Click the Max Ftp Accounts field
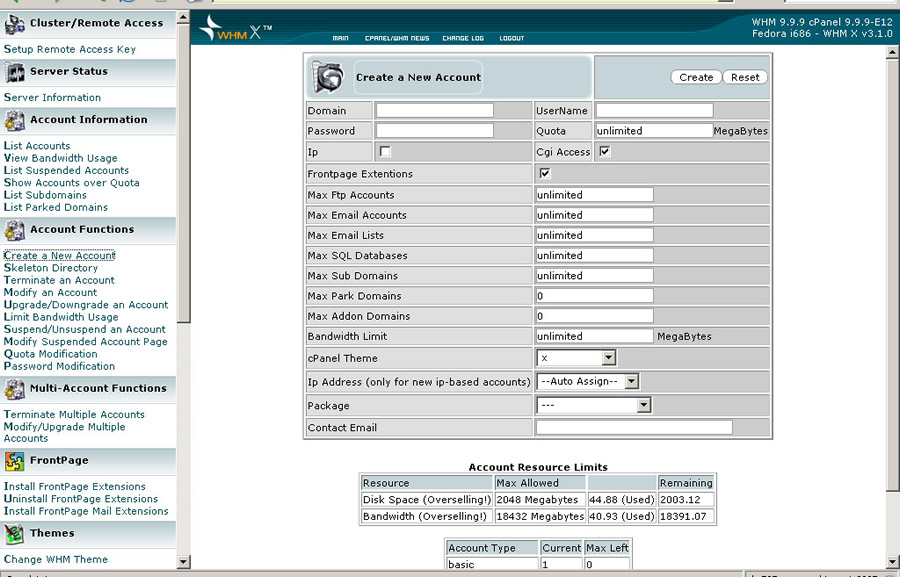The height and width of the screenshot is (577, 900). click(x=595, y=195)
